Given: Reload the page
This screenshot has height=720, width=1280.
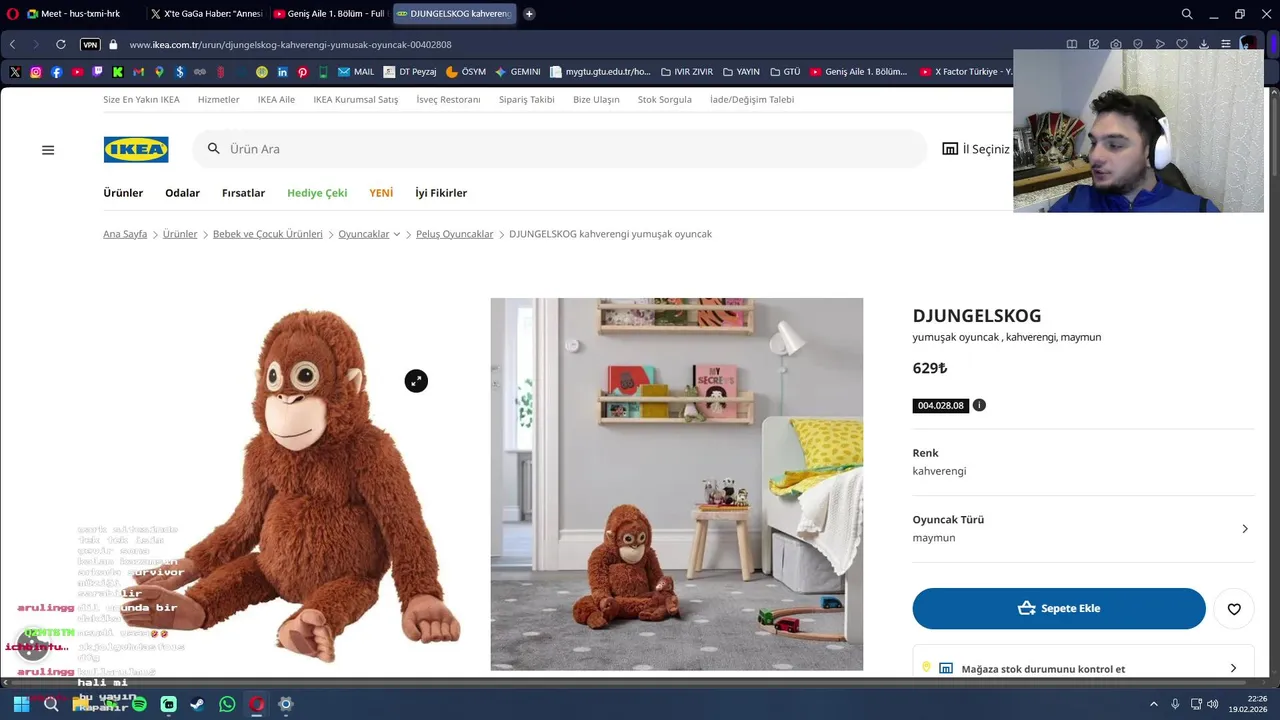Looking at the screenshot, I should (61, 44).
